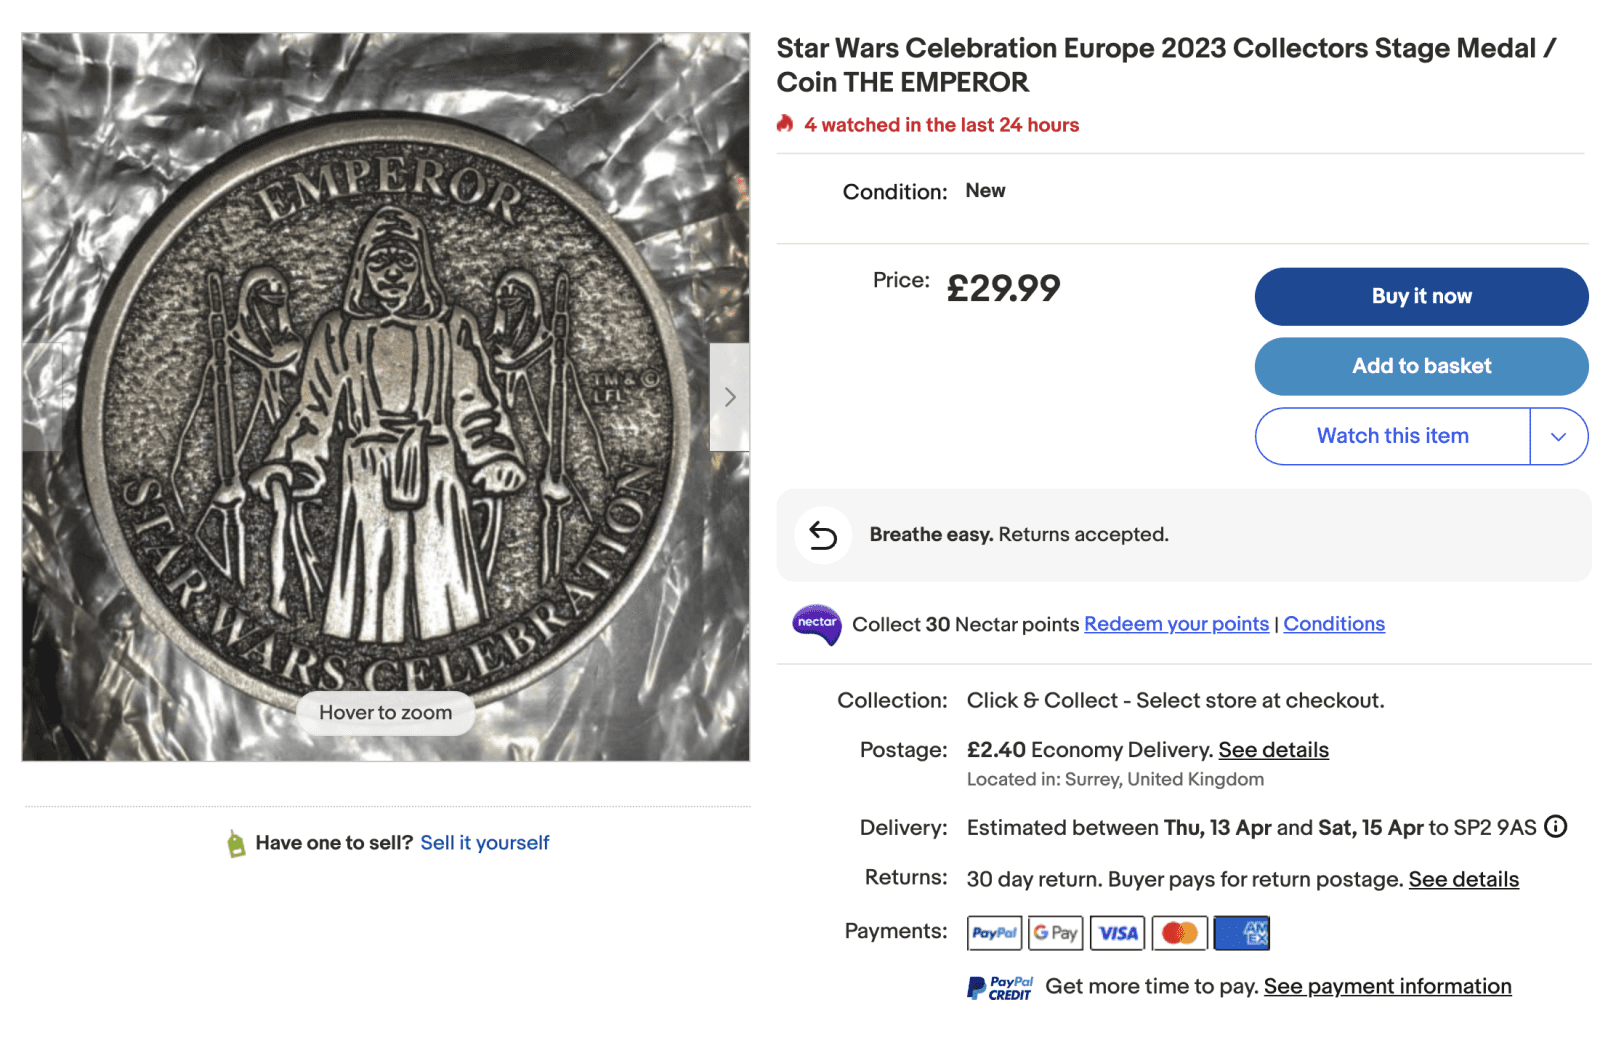Open the Redeem your points link
The width and height of the screenshot is (1600, 1040).
[1176, 624]
